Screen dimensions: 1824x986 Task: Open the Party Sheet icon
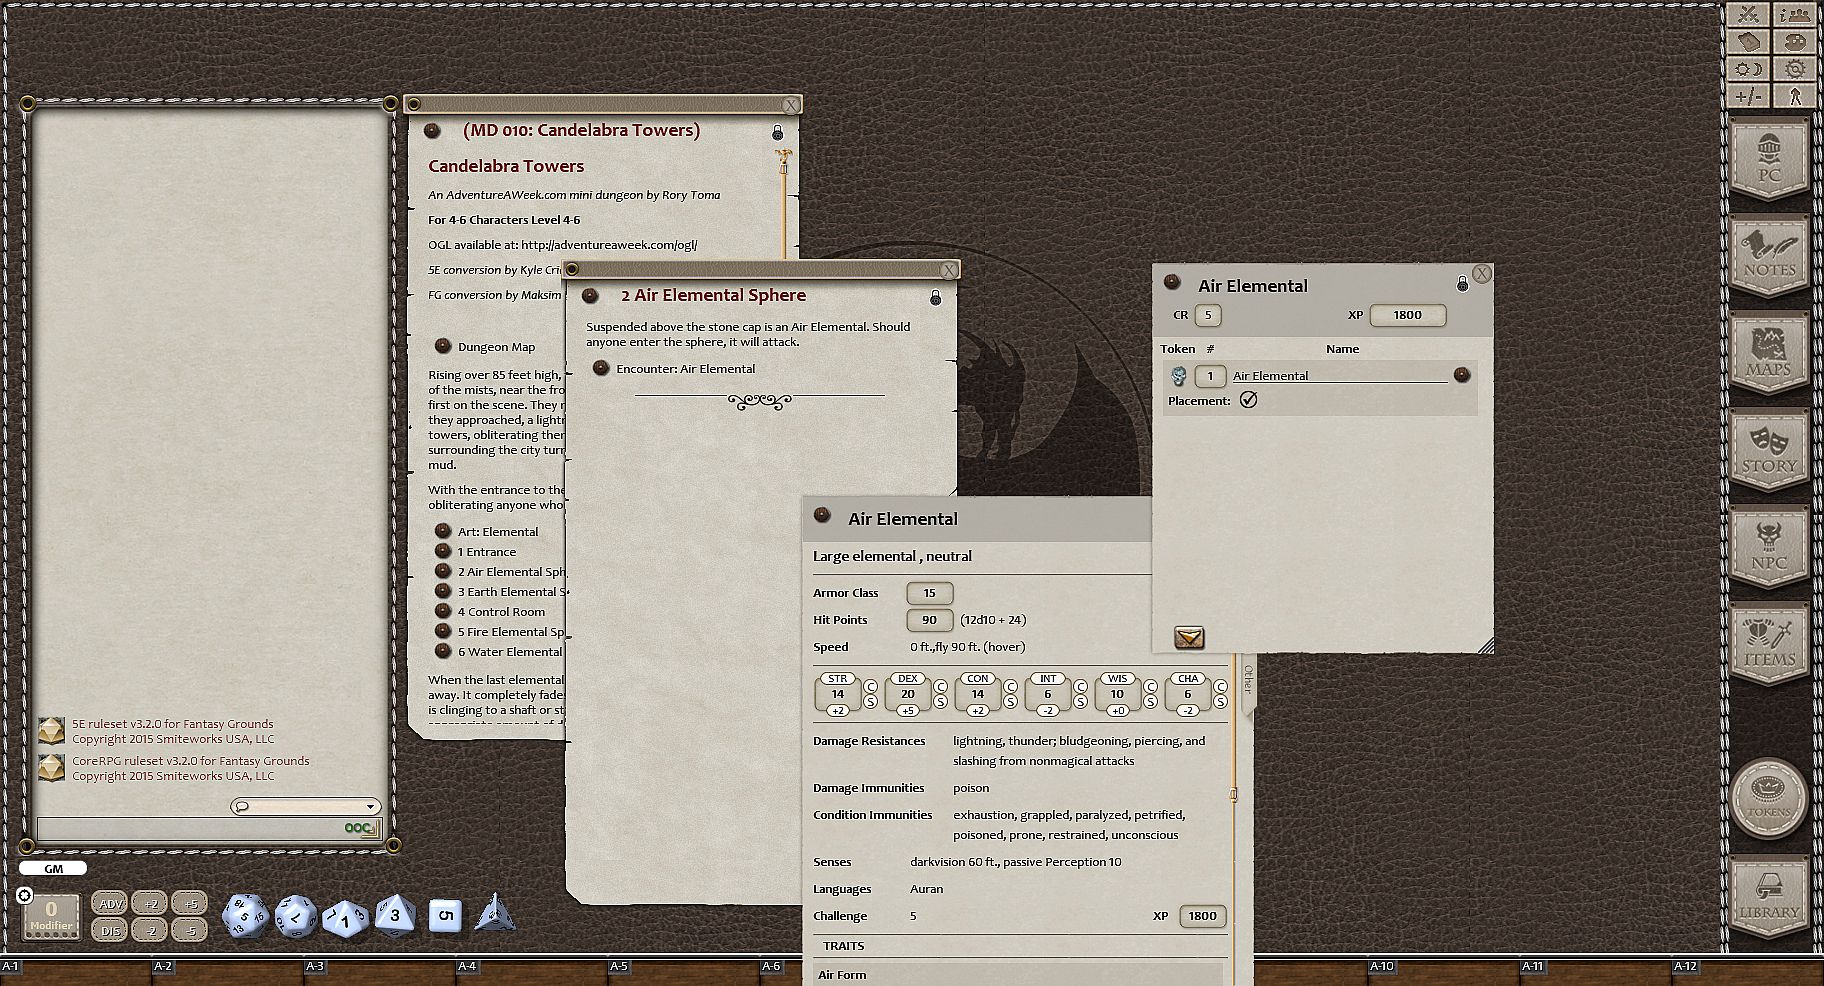[x=1796, y=14]
